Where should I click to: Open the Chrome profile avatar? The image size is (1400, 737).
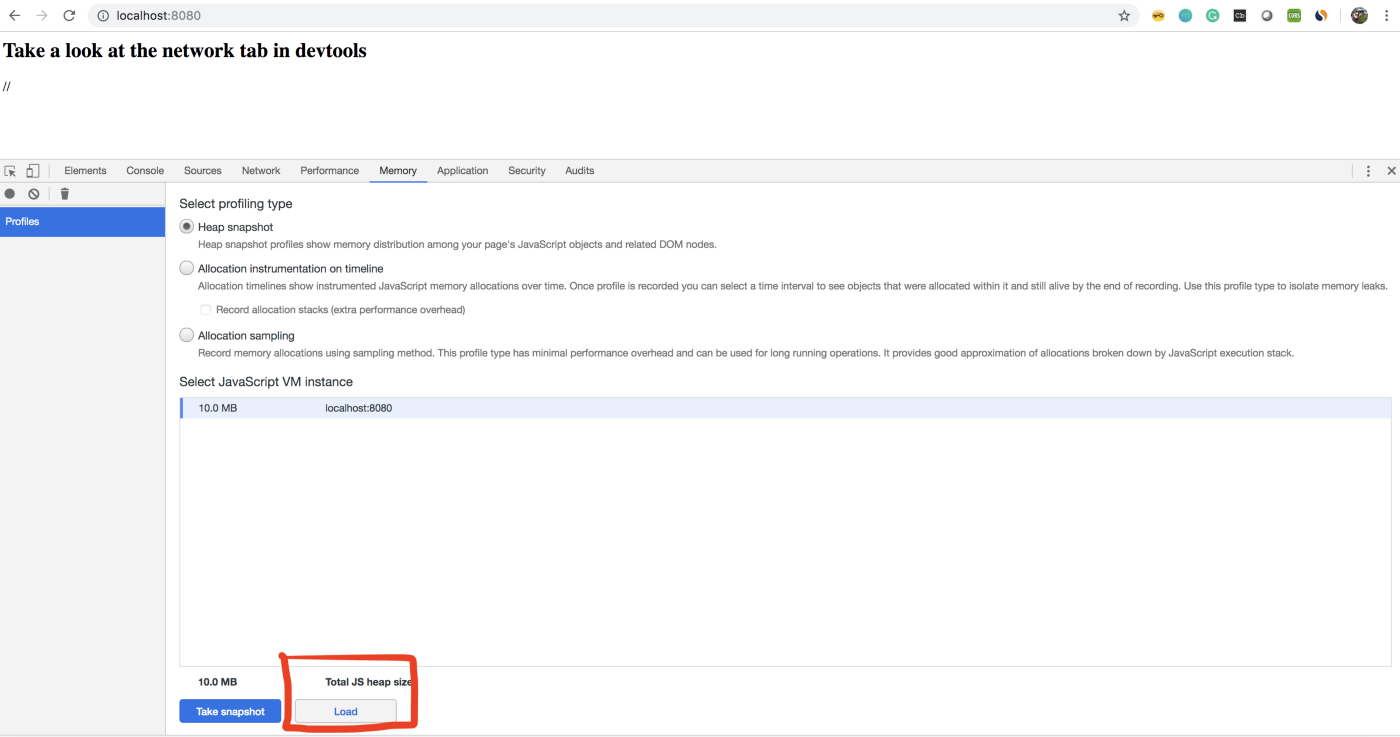coord(1359,16)
